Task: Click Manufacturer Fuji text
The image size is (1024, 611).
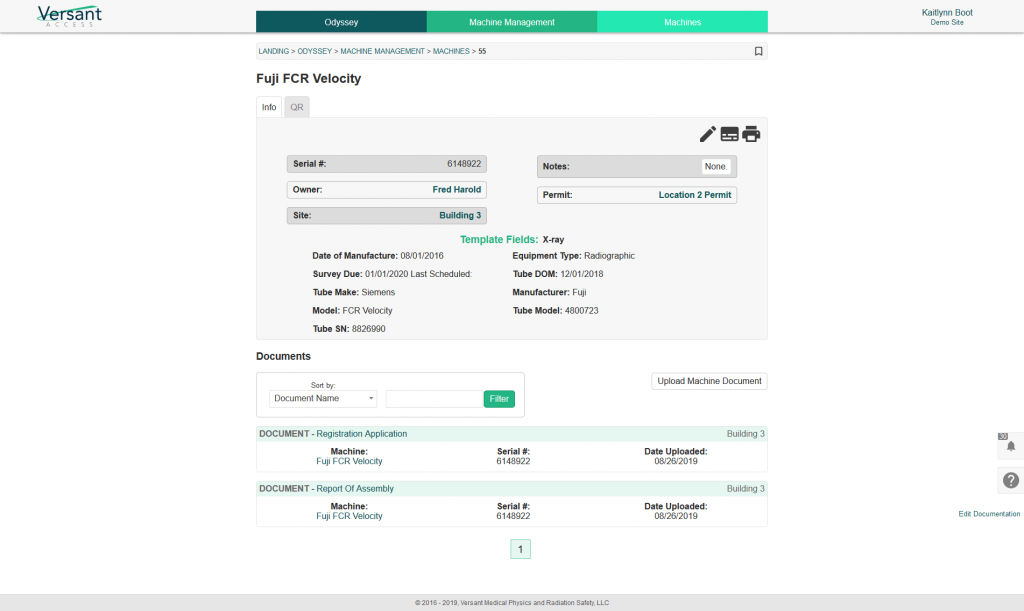Action: [x=549, y=292]
